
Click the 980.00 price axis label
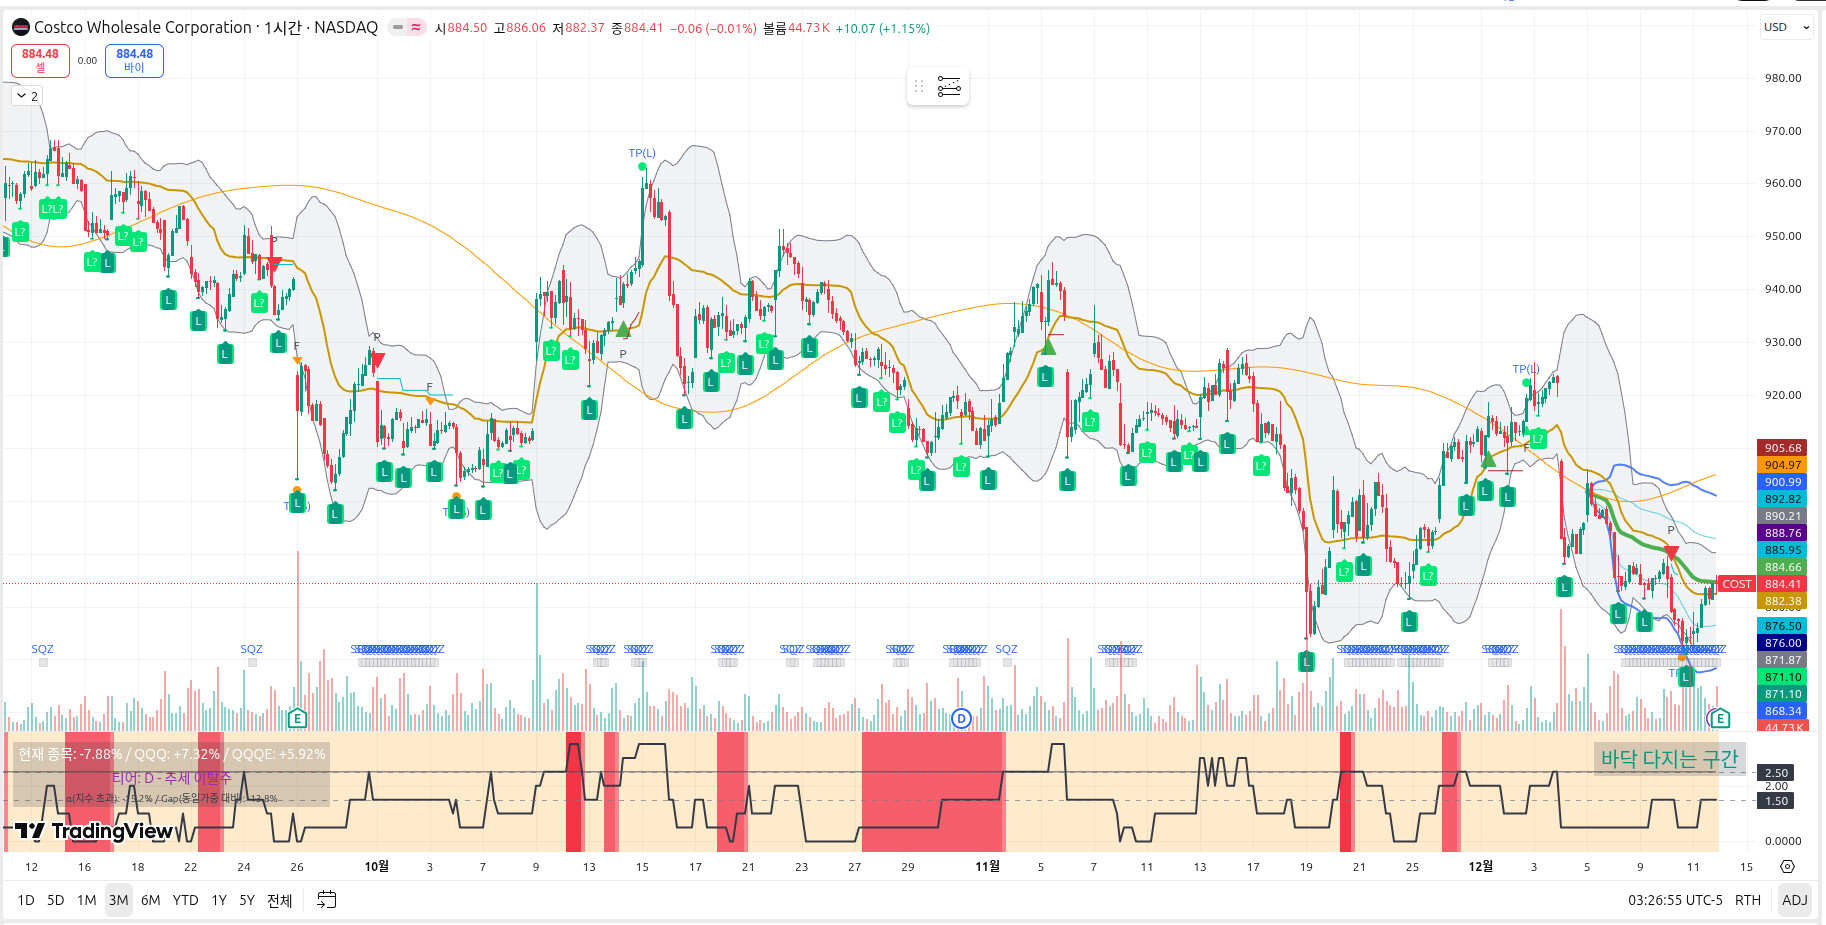[1782, 78]
